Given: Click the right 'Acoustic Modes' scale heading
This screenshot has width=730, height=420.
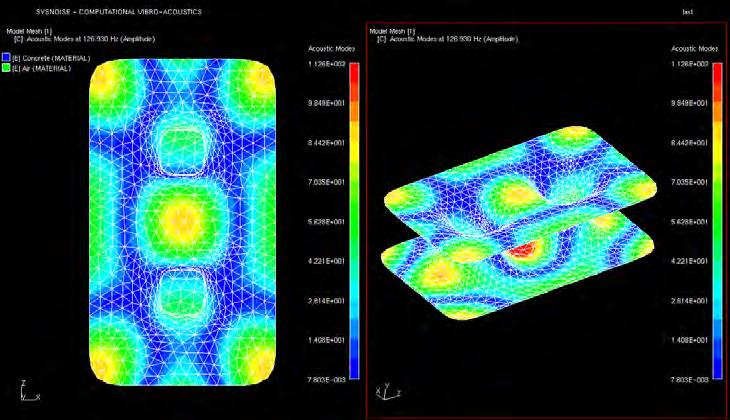Looking at the screenshot, I should click(x=695, y=49).
